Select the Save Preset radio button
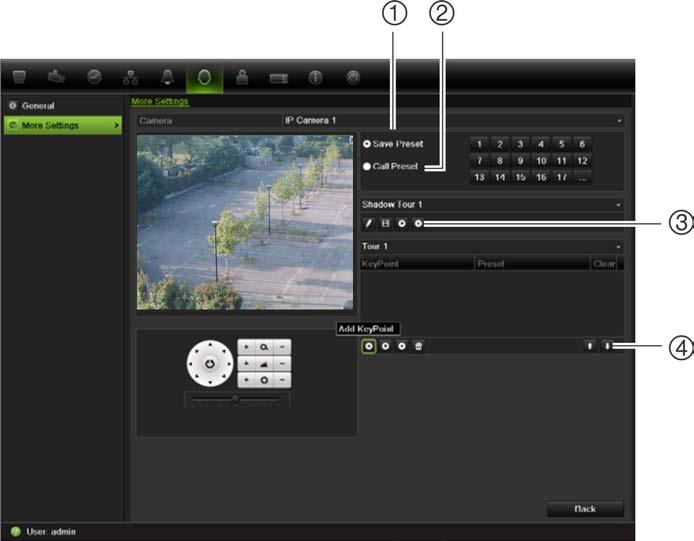The image size is (694, 541). [x=366, y=144]
